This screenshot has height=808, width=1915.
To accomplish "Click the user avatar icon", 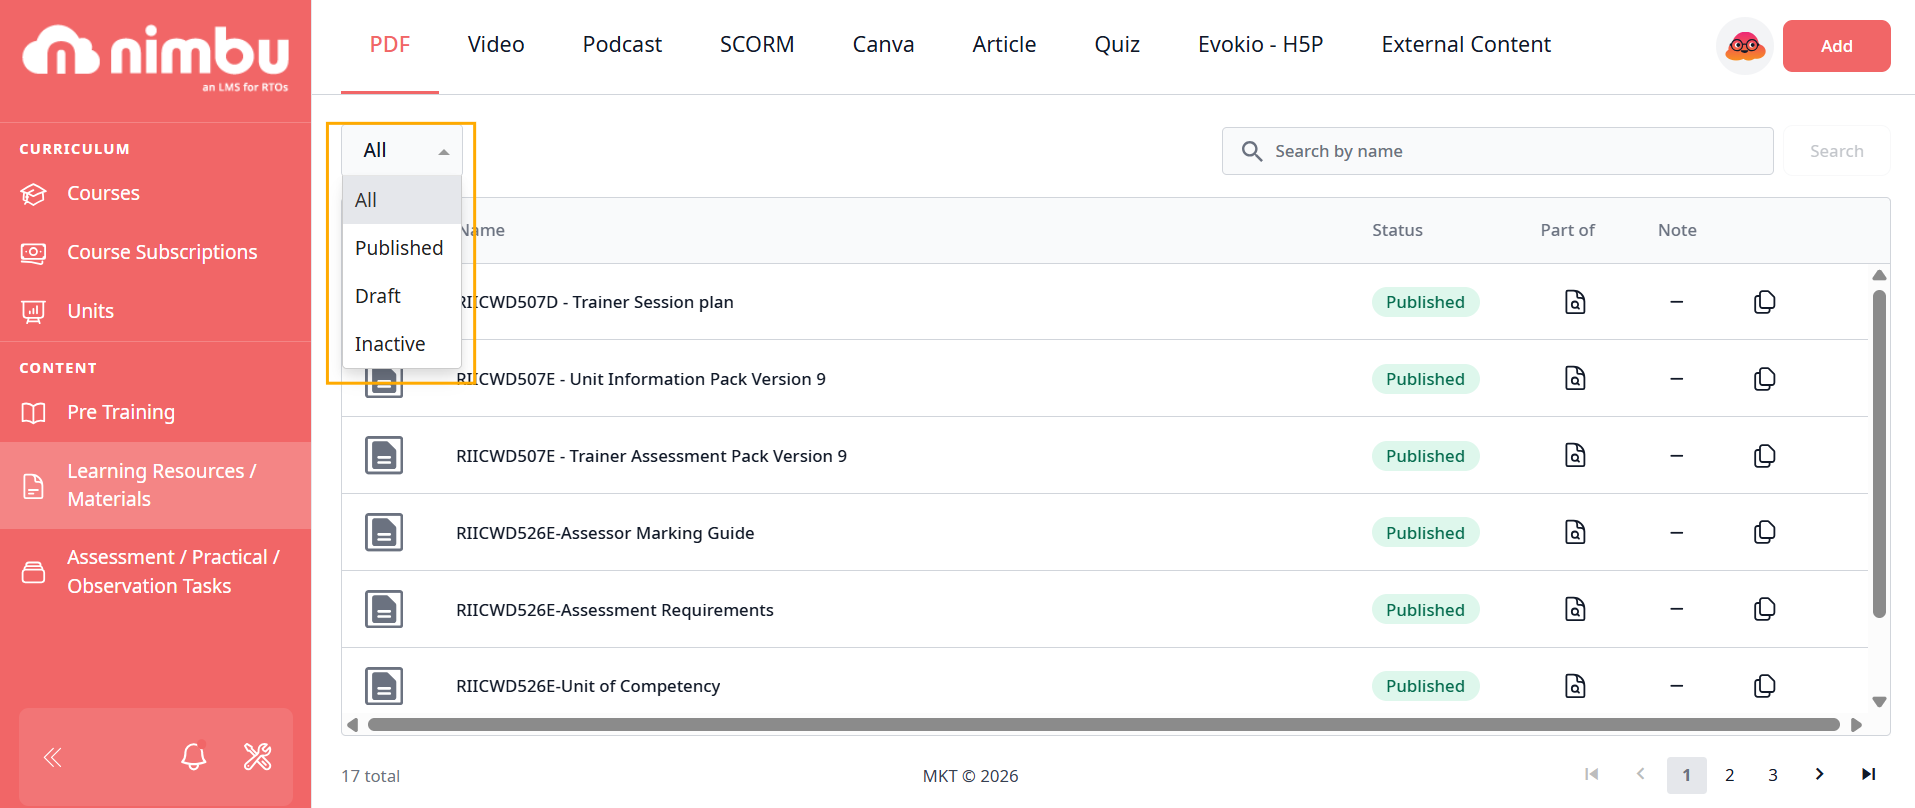I will coord(1745,46).
